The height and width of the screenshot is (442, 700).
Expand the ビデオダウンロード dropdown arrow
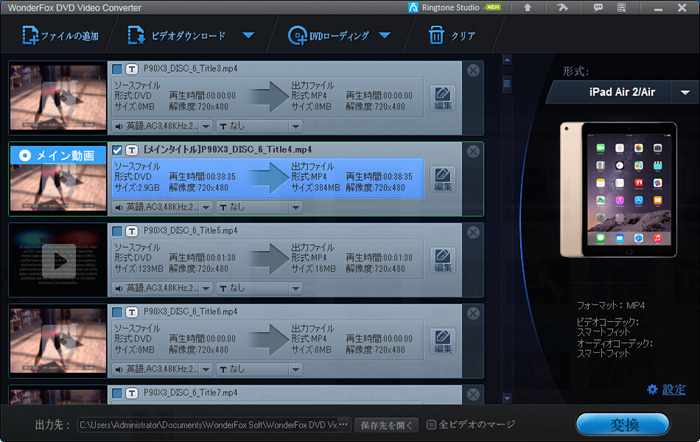pos(248,37)
